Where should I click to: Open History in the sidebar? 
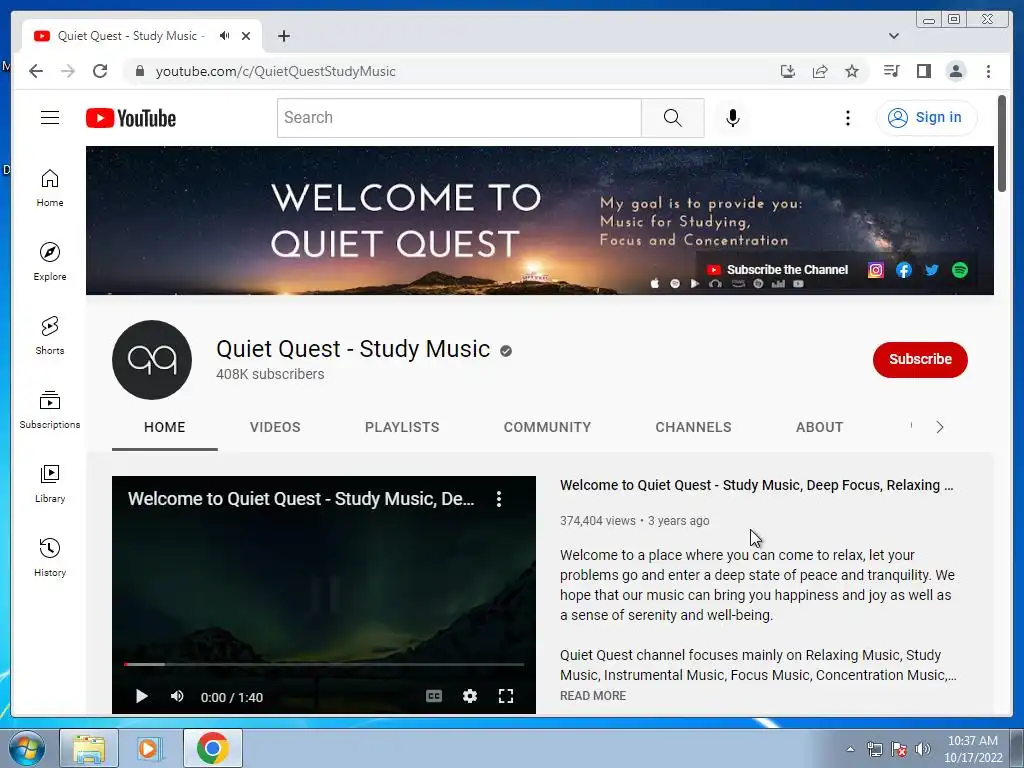[x=50, y=557]
